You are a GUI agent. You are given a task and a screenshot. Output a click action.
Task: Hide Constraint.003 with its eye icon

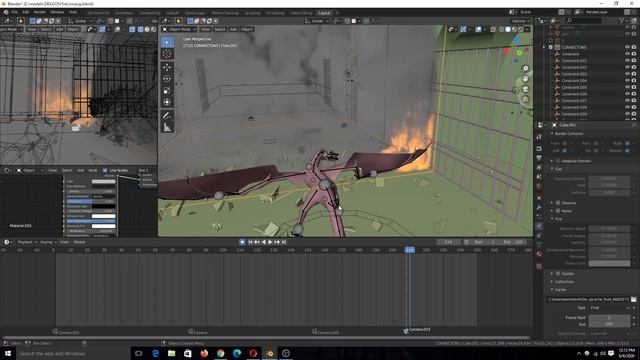point(627,74)
